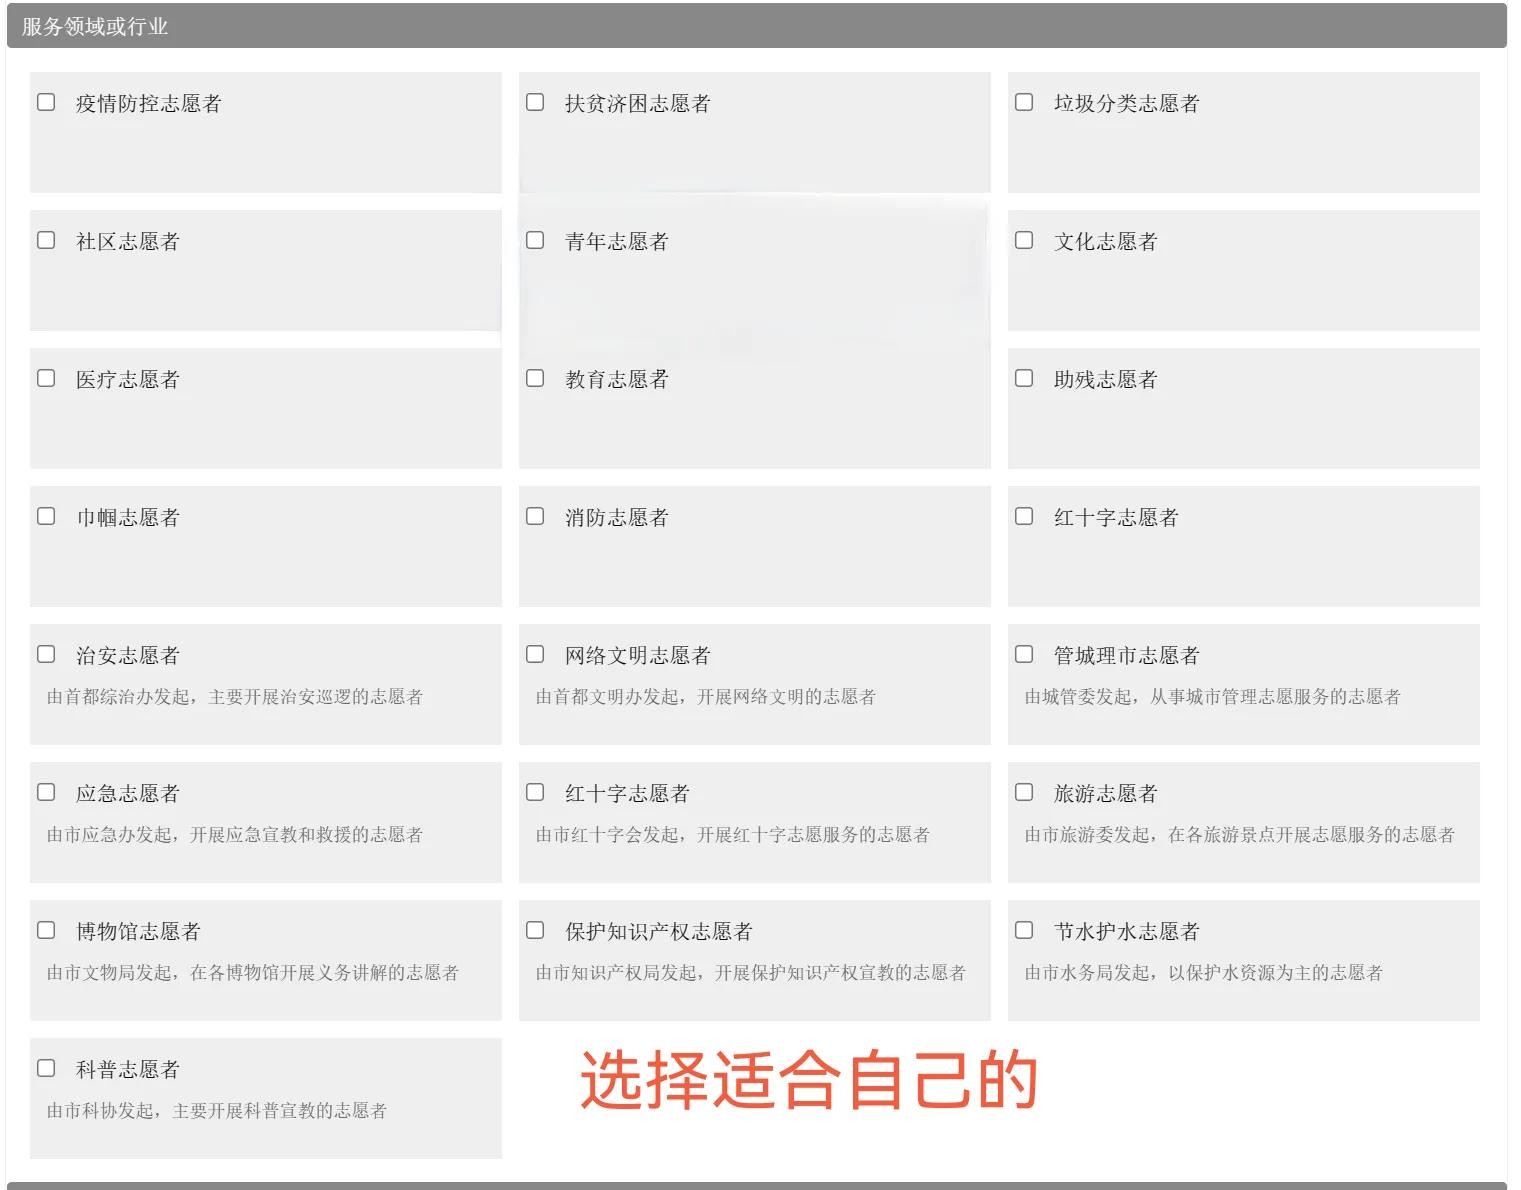This screenshot has width=1521, height=1190.
Task: Tick the 医疗志愿者 checkbox
Action: point(46,378)
